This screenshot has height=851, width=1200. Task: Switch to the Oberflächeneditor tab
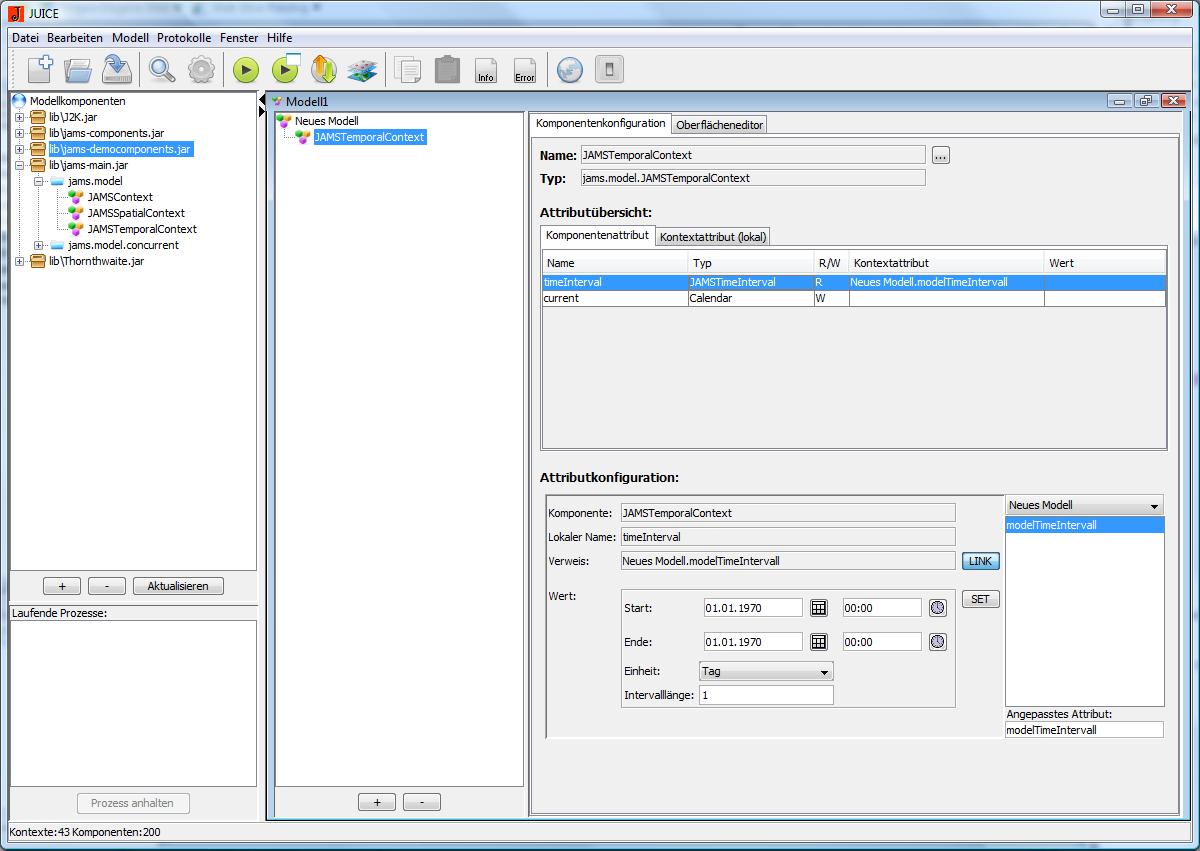719,124
